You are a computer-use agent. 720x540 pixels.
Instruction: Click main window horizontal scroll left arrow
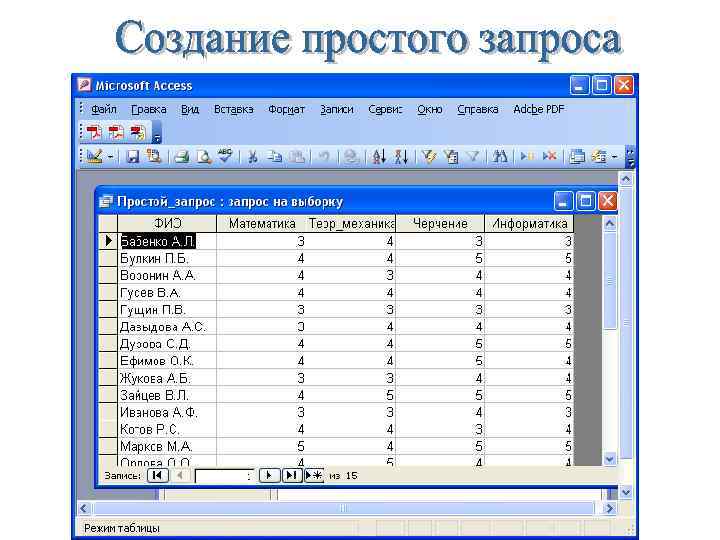pyautogui.click(x=84, y=508)
